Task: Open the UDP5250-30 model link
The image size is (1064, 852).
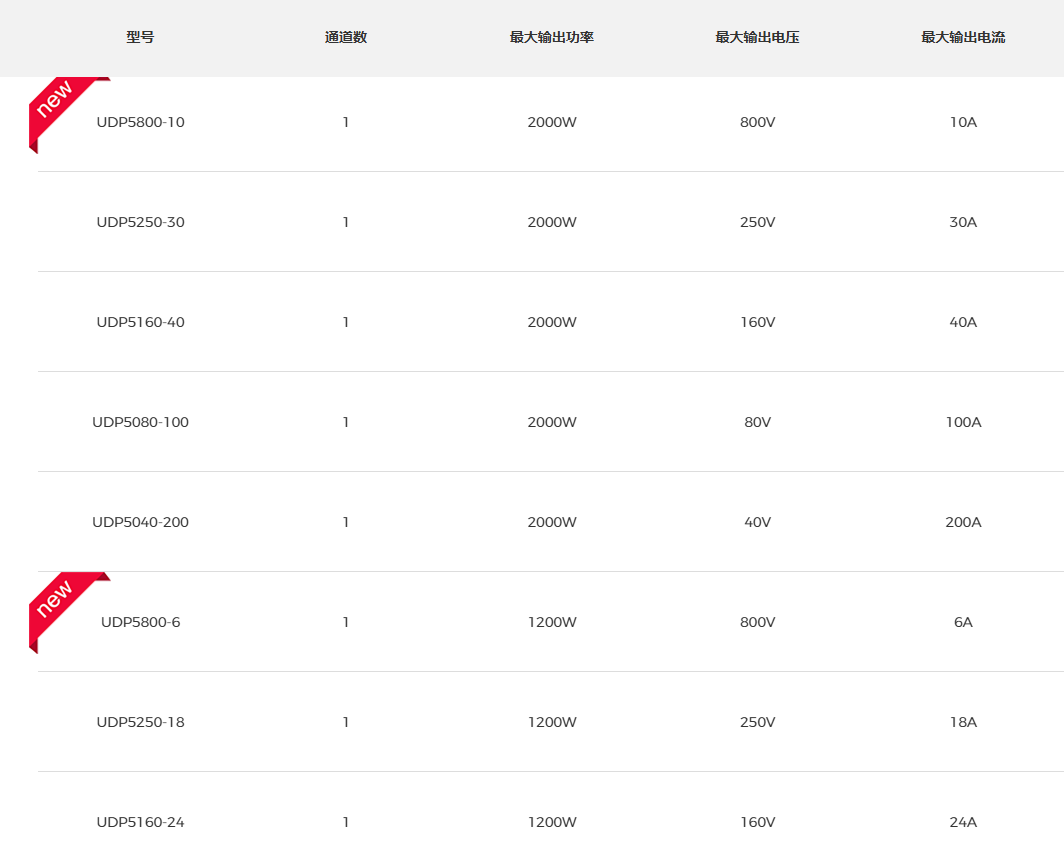Action: pyautogui.click(x=140, y=222)
